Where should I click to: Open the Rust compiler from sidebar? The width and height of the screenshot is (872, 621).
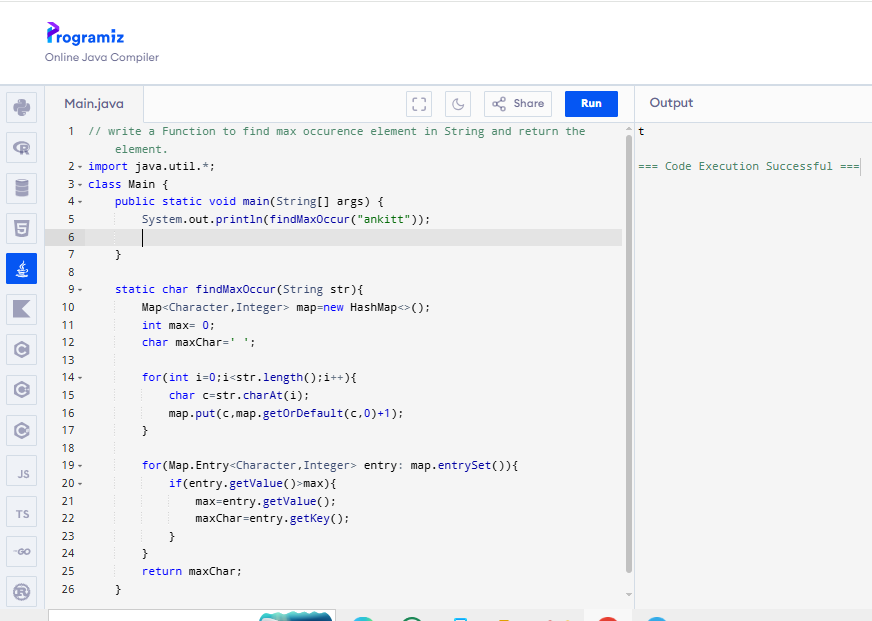click(x=22, y=592)
